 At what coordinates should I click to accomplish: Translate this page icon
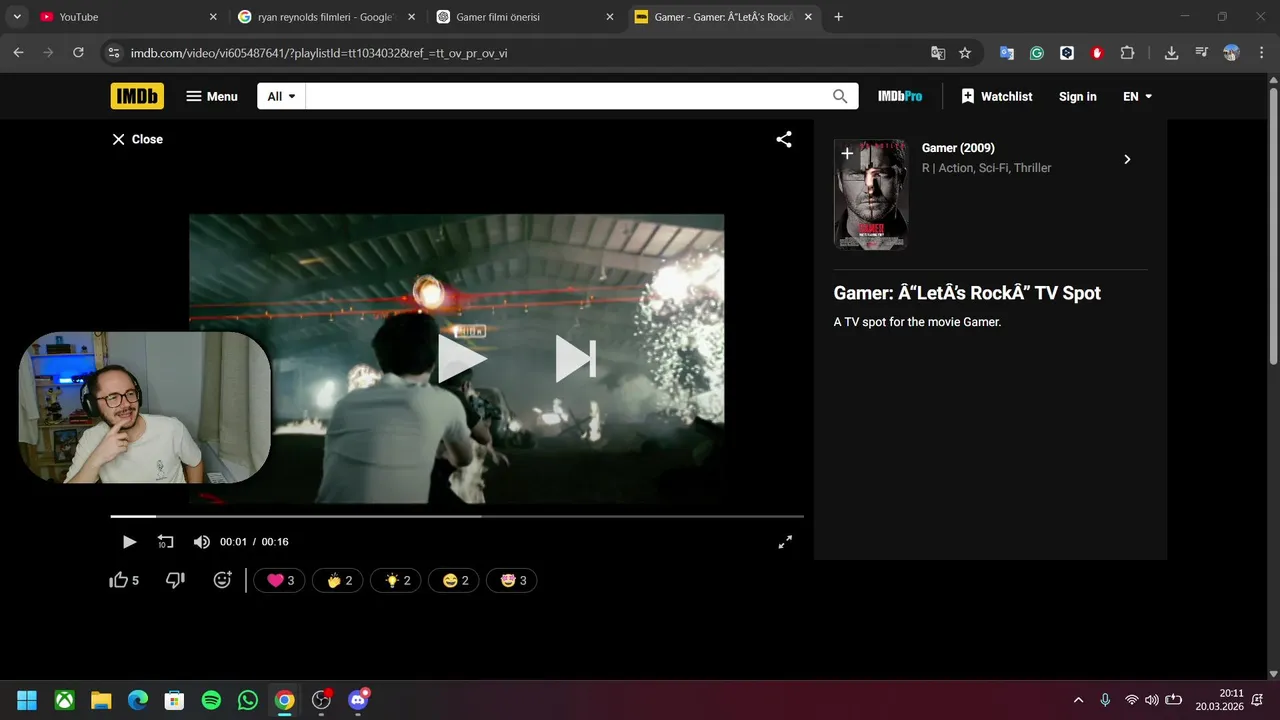[938, 53]
